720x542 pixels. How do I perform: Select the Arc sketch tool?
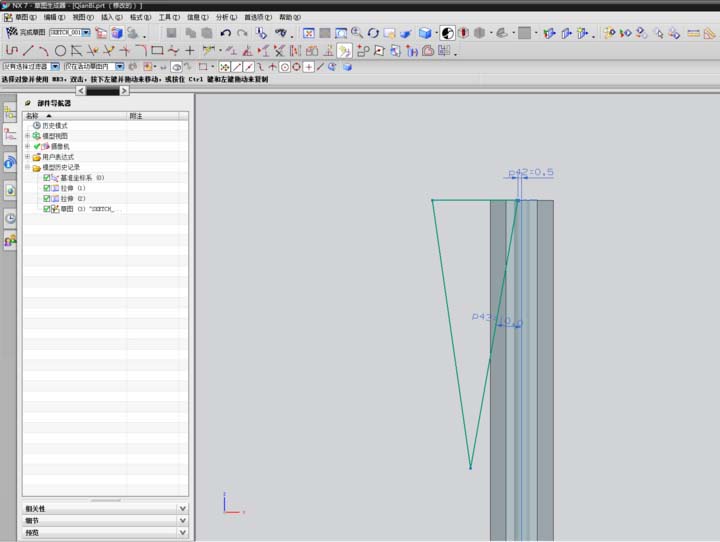coord(44,50)
